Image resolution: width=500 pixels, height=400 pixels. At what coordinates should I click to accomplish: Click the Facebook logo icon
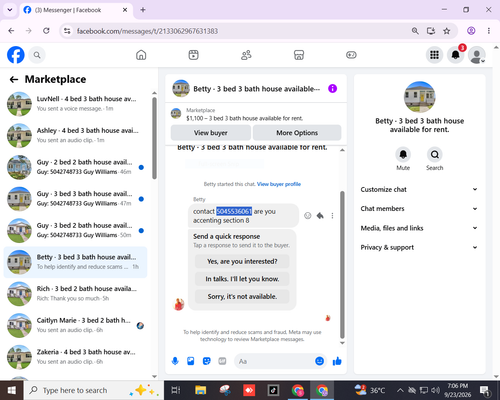click(x=16, y=55)
